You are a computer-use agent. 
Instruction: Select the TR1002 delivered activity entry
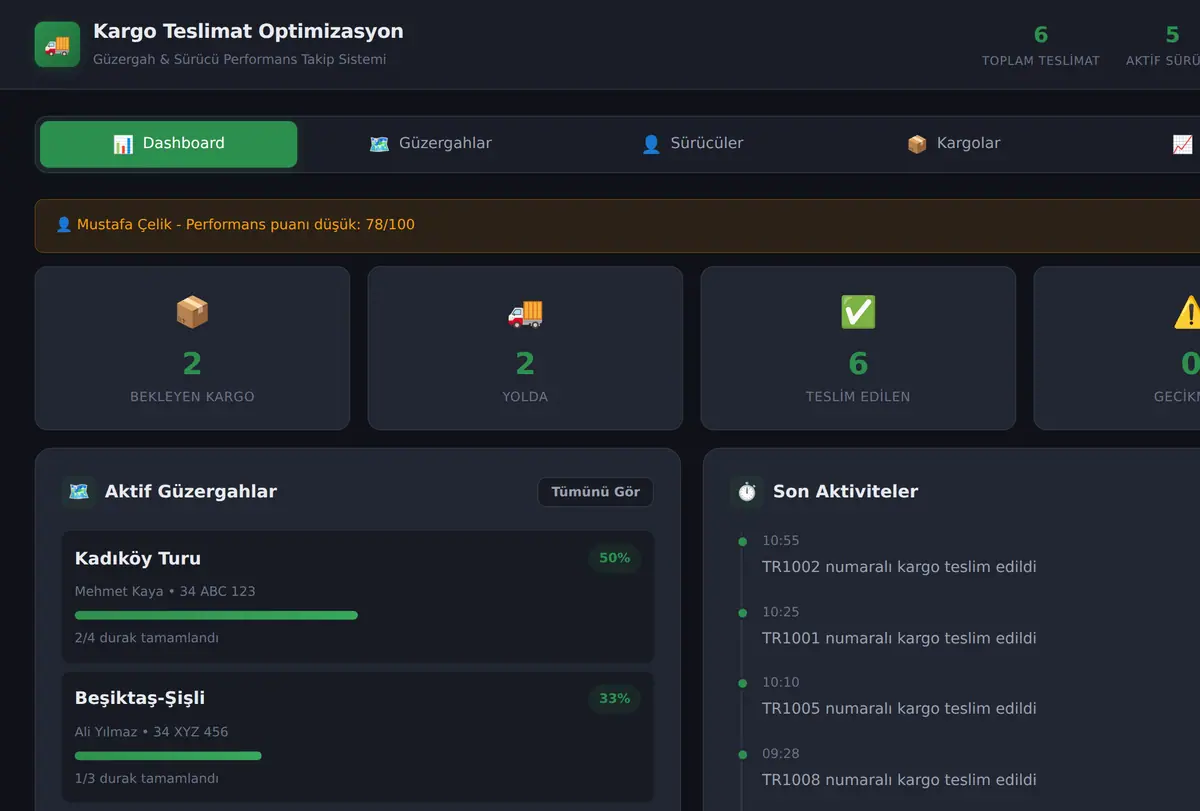899,567
